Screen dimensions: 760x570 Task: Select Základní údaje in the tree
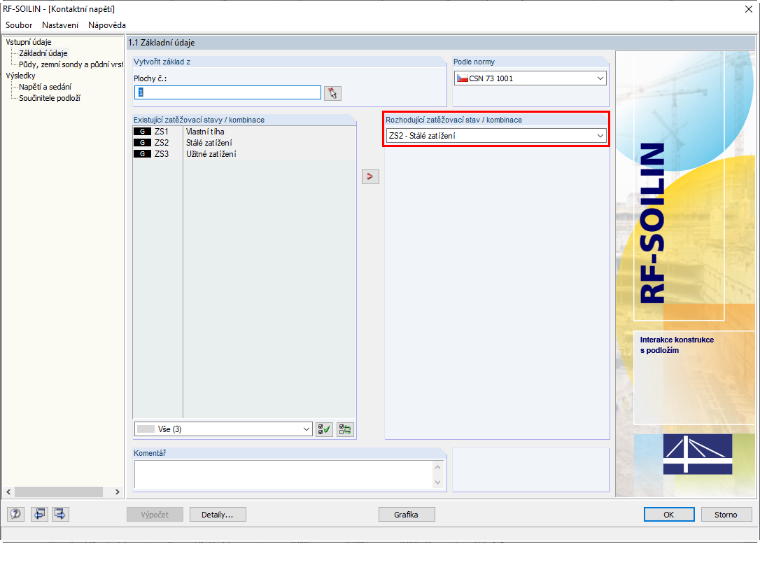43,53
